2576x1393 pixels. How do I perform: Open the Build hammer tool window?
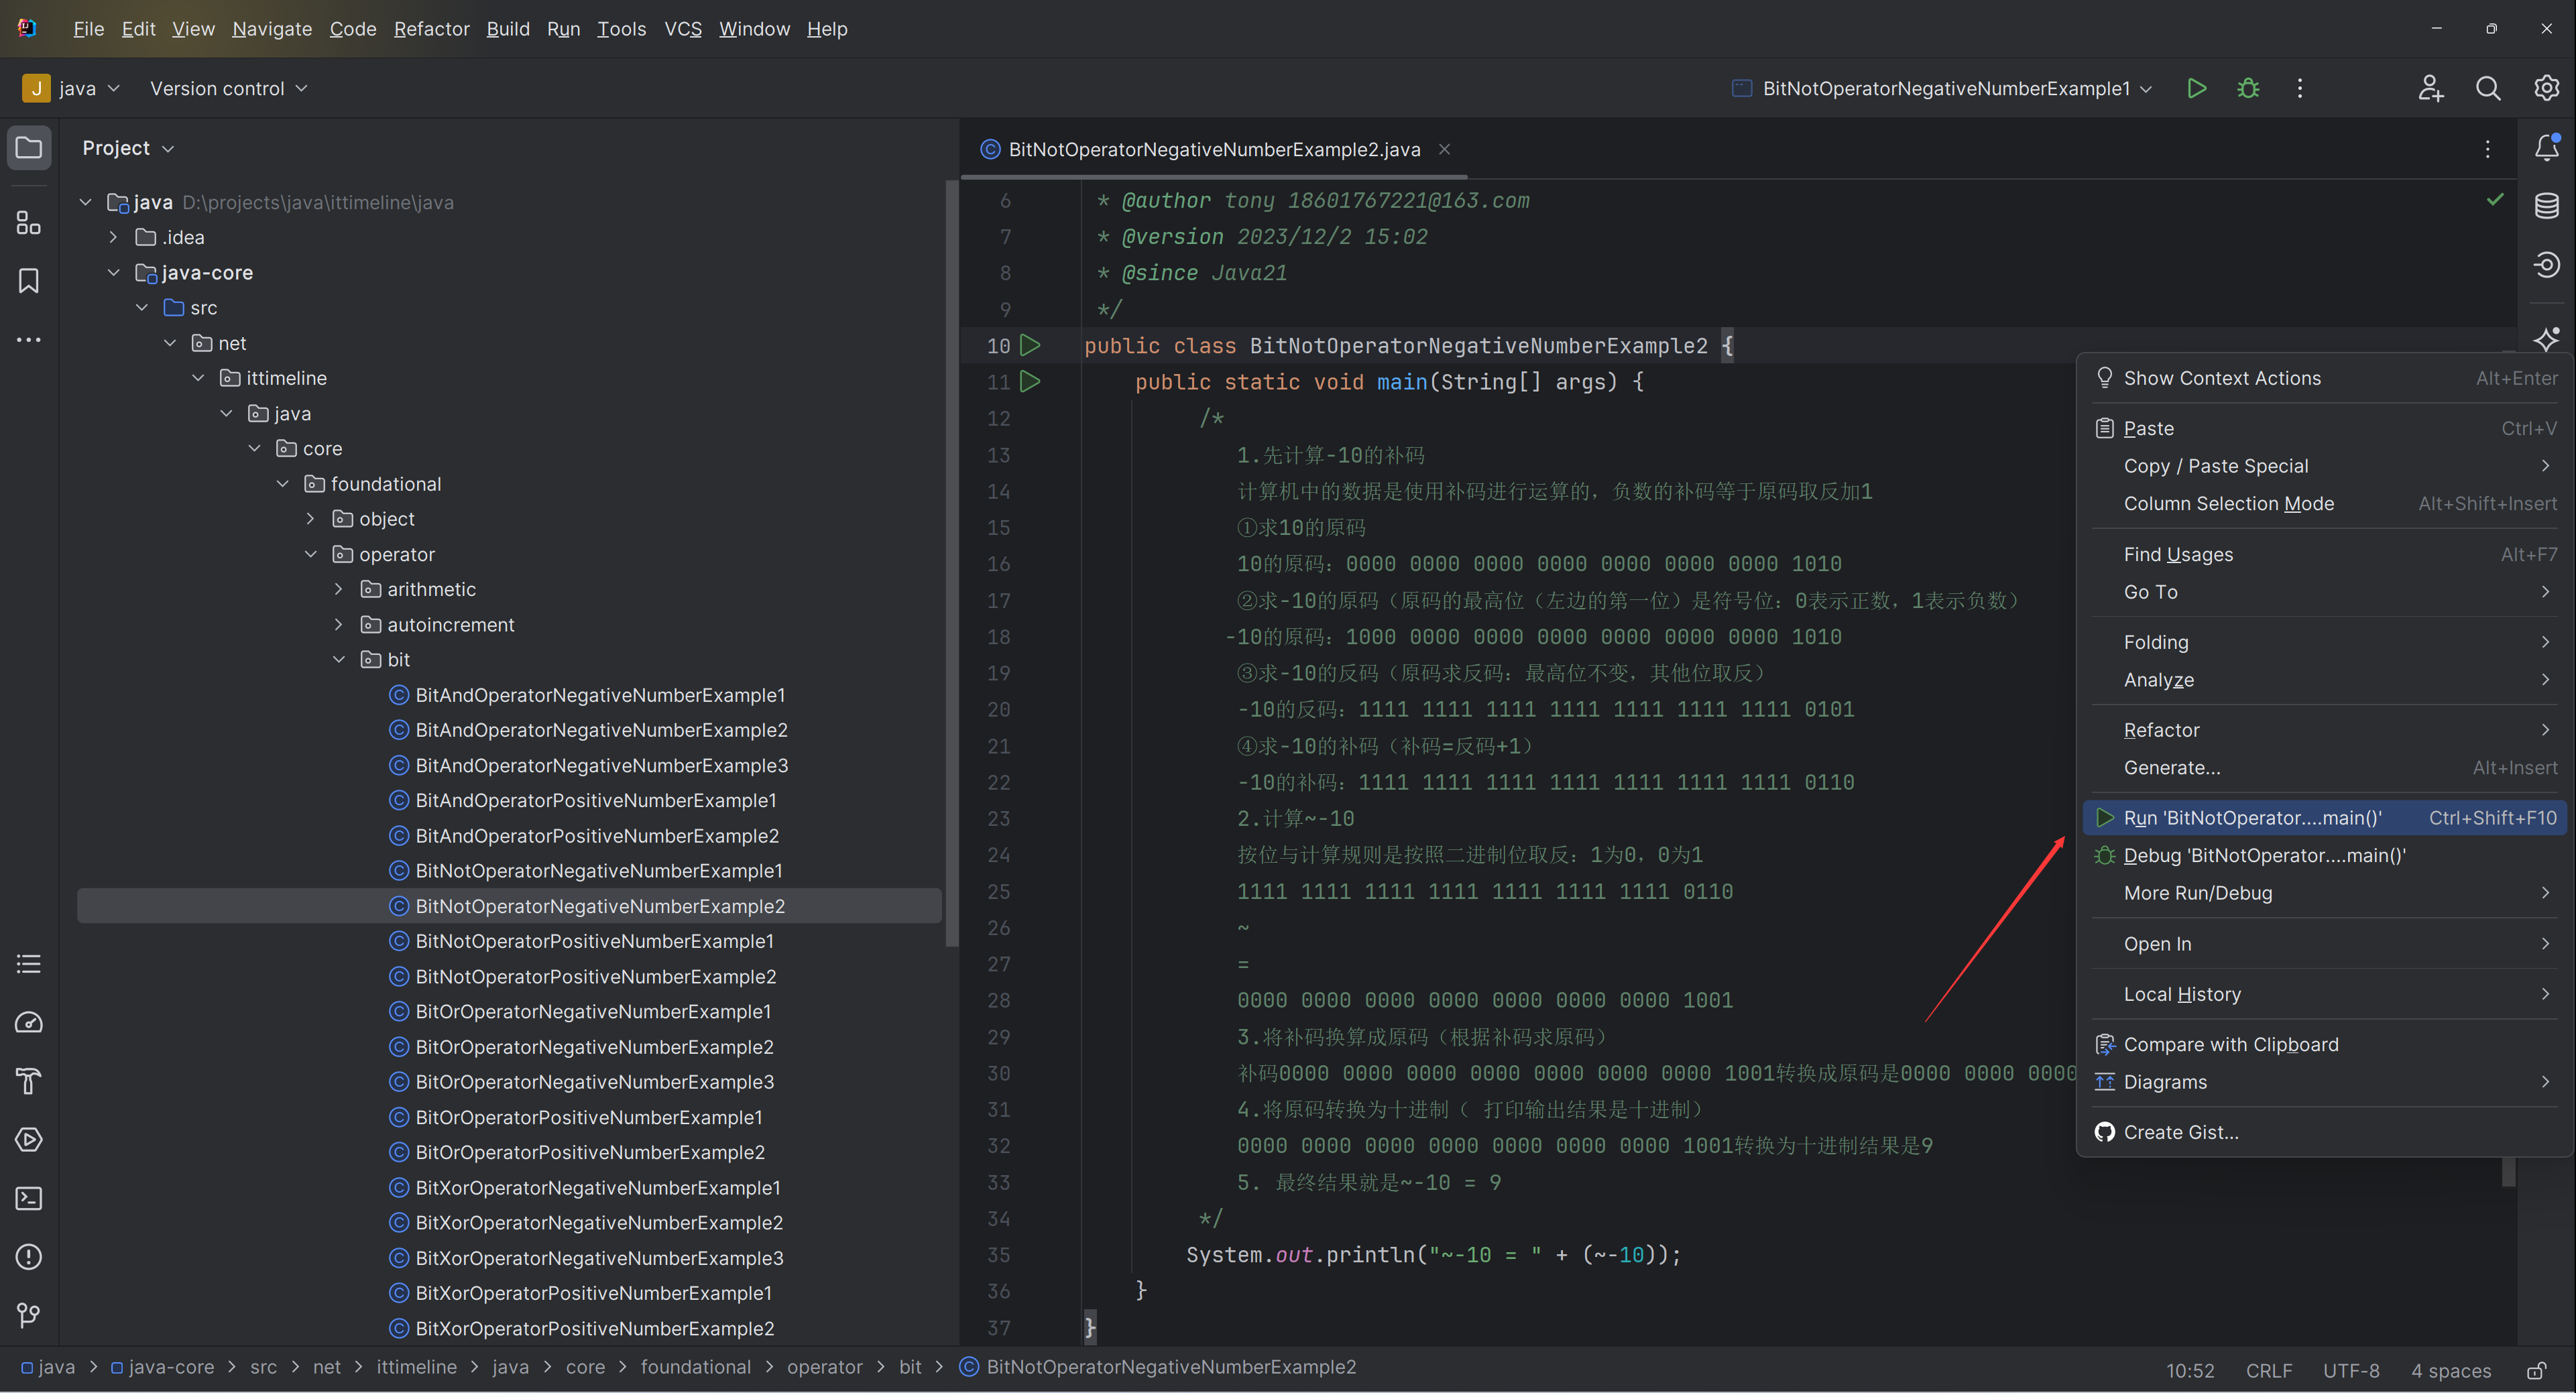point(29,1081)
